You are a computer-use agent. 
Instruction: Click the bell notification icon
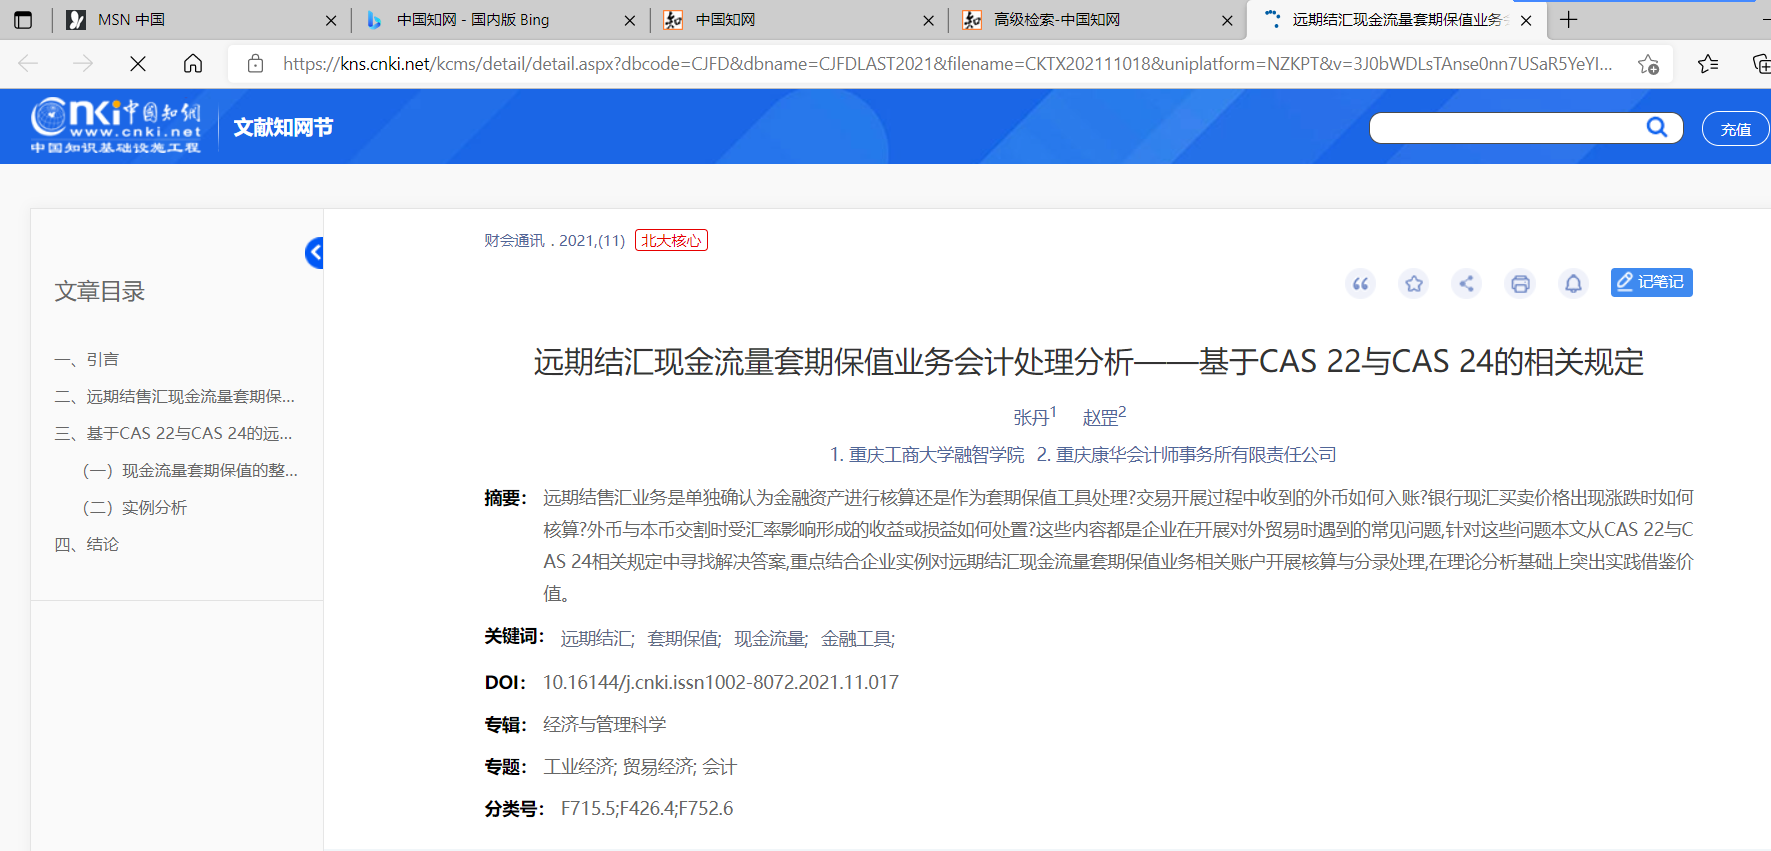pos(1572,284)
